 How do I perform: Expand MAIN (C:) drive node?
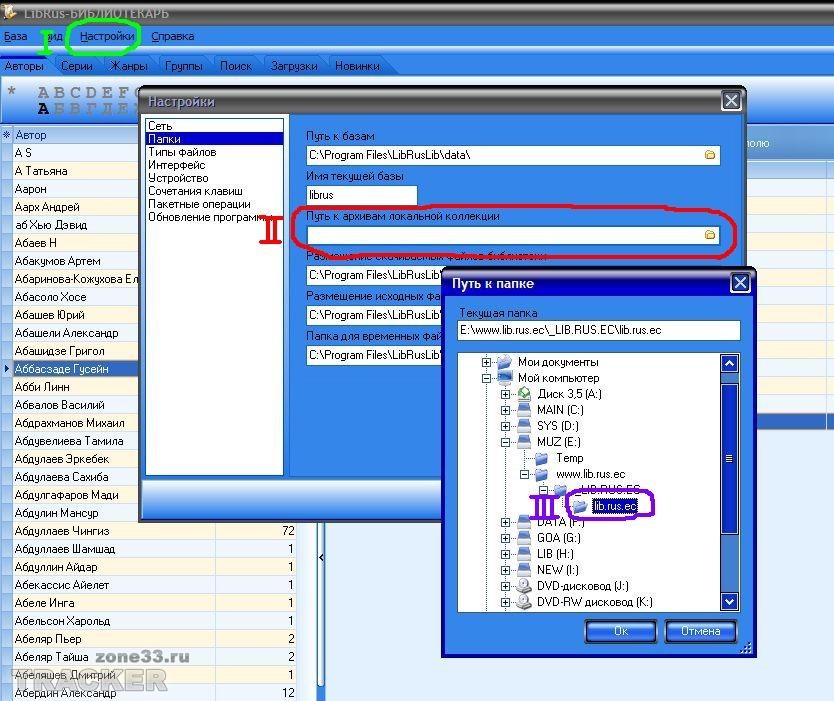coord(505,410)
